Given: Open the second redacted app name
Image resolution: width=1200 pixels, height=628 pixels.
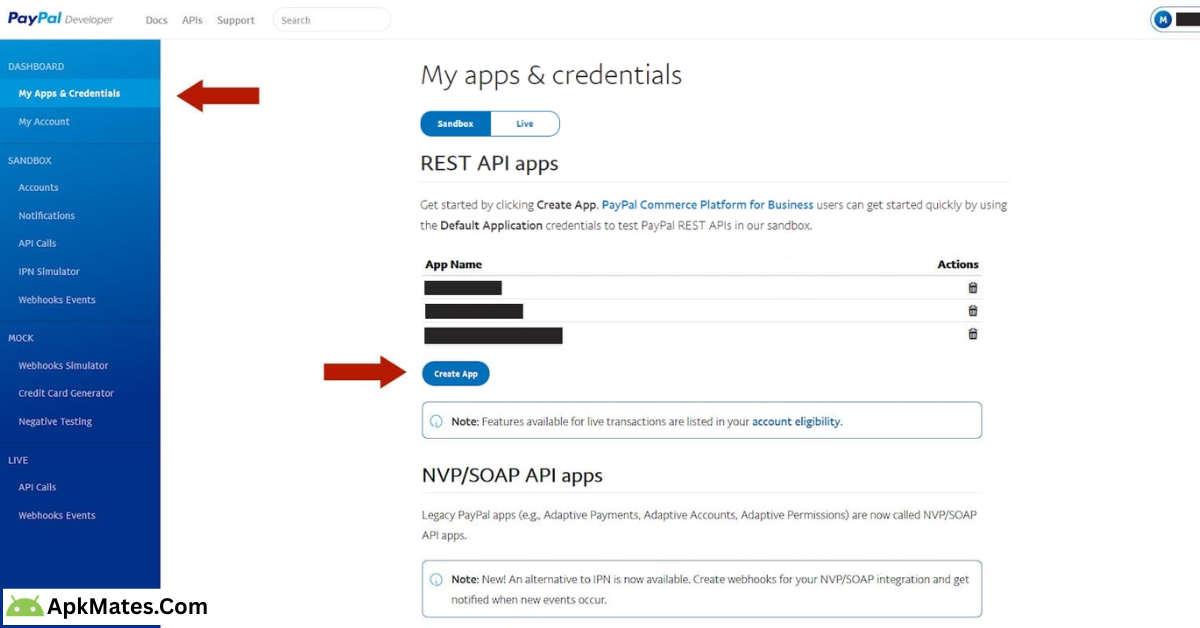Looking at the screenshot, I should click(473, 311).
